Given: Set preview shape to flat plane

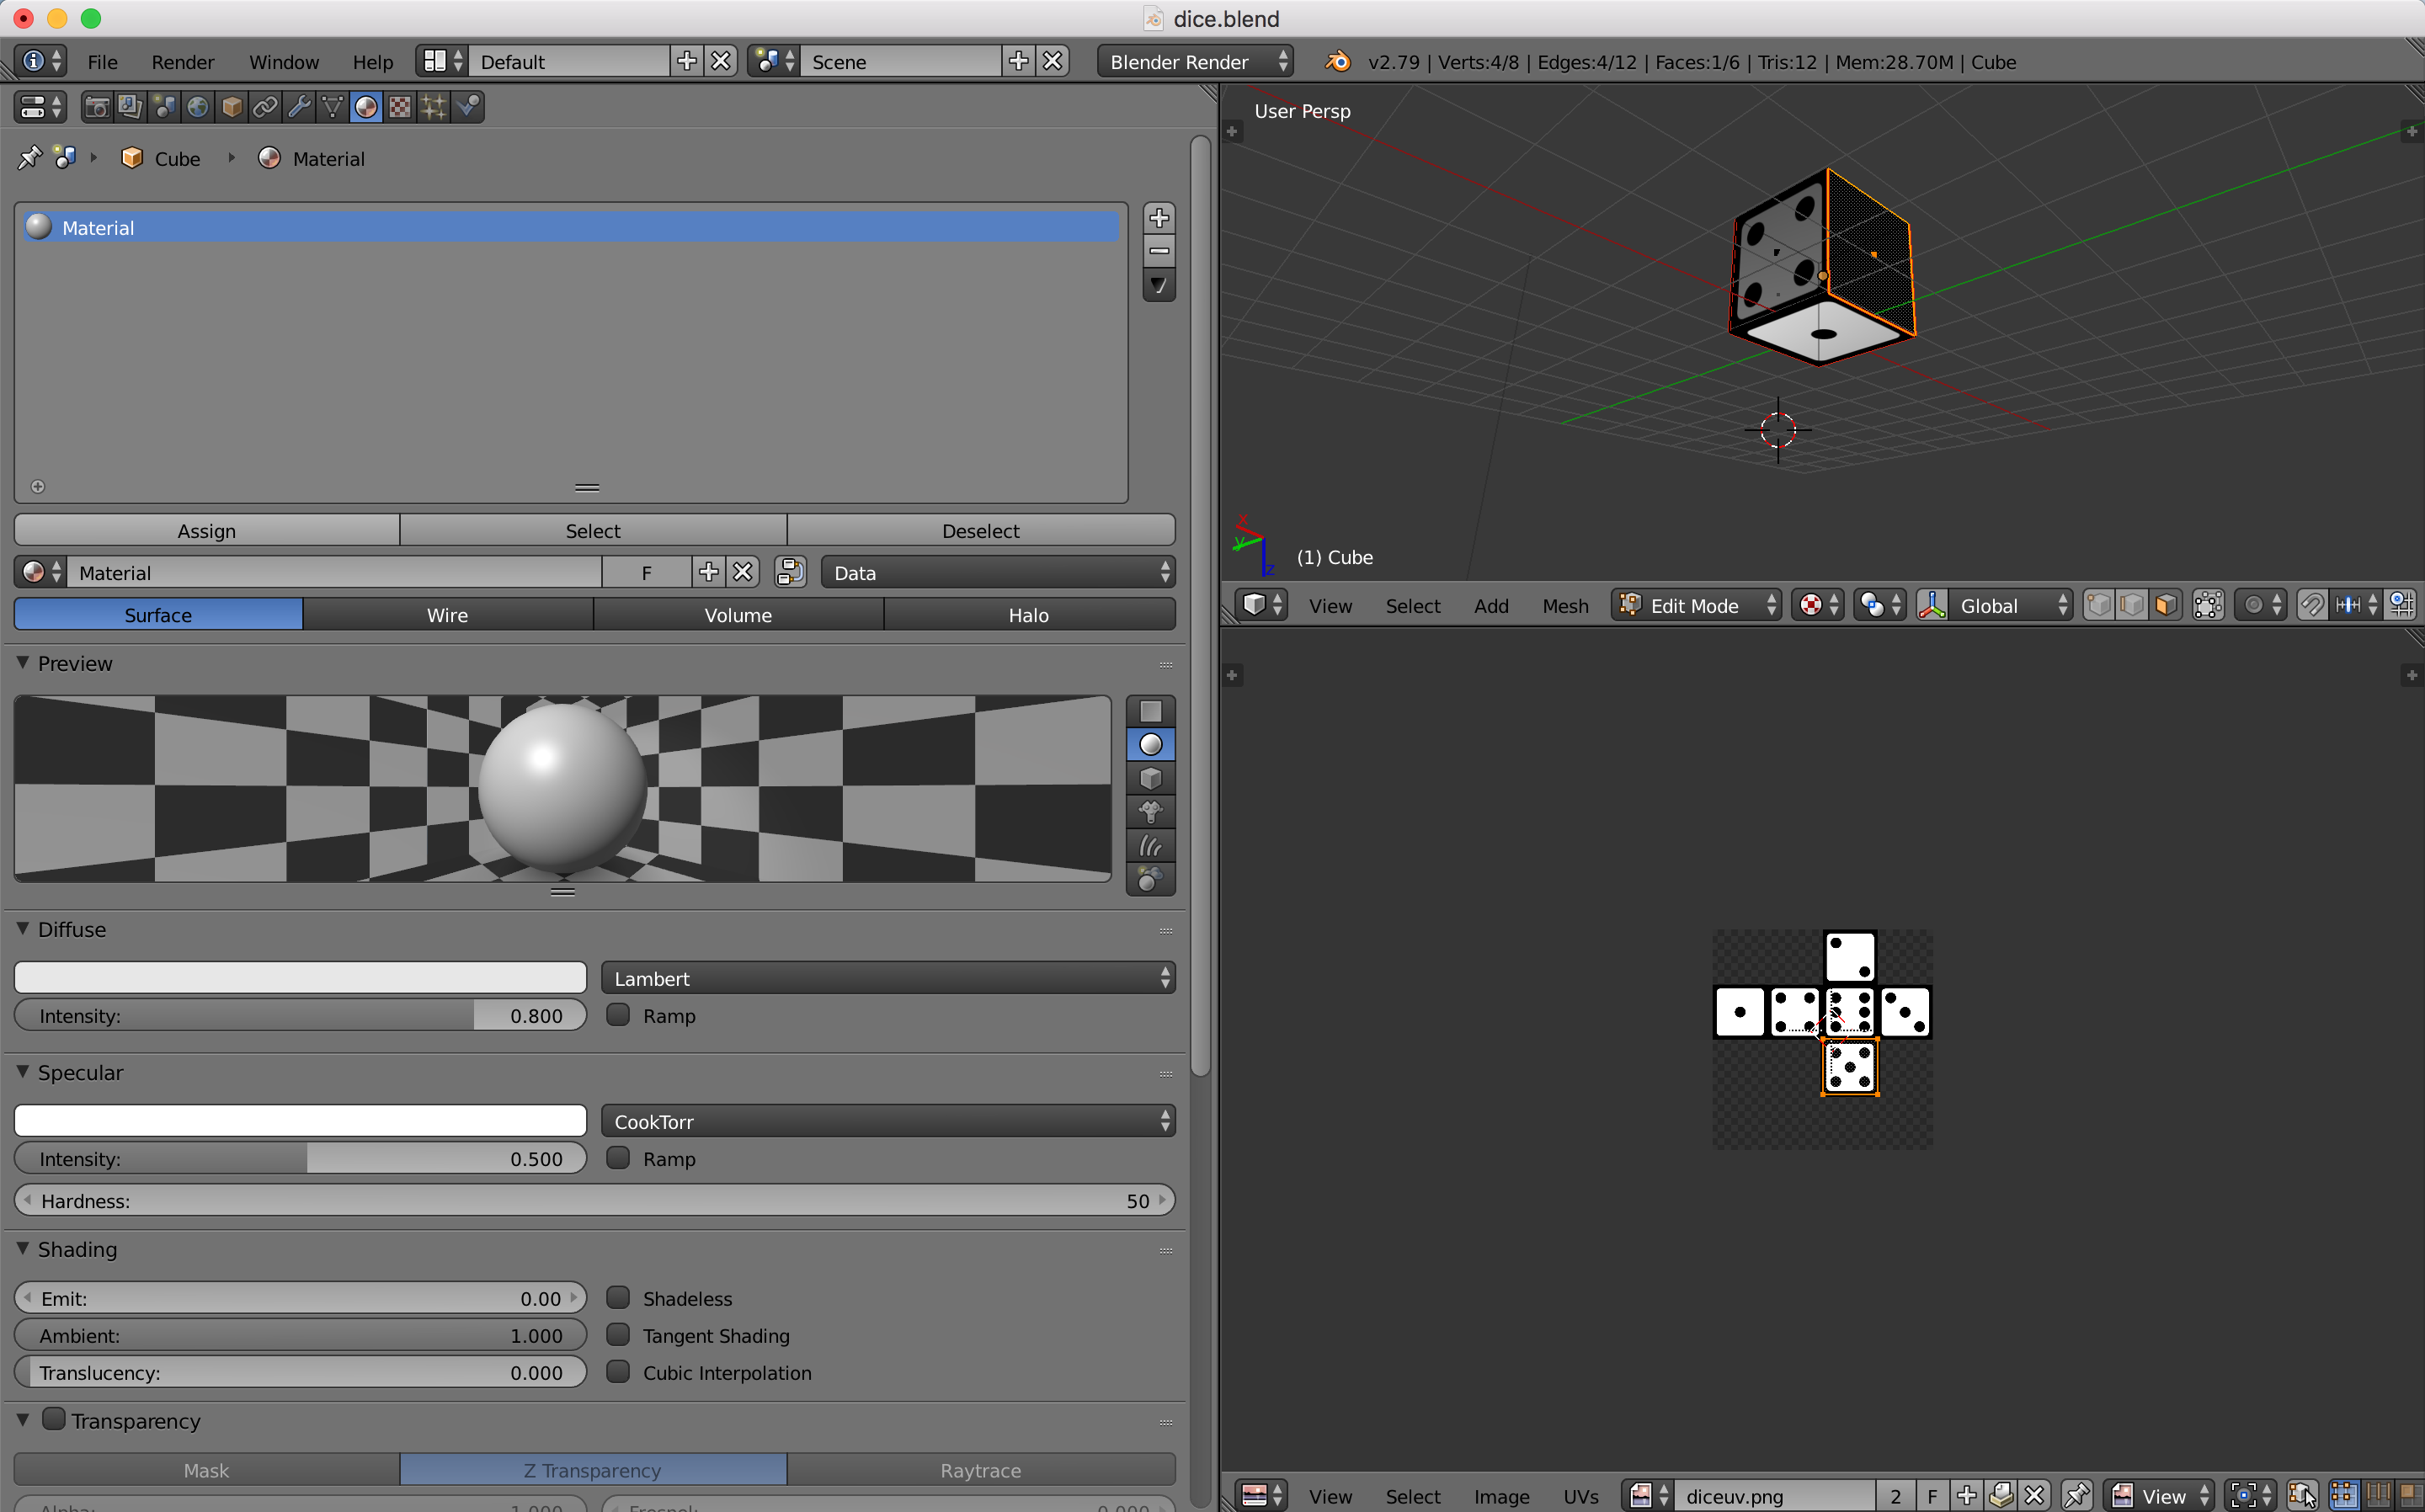Looking at the screenshot, I should pyautogui.click(x=1151, y=711).
